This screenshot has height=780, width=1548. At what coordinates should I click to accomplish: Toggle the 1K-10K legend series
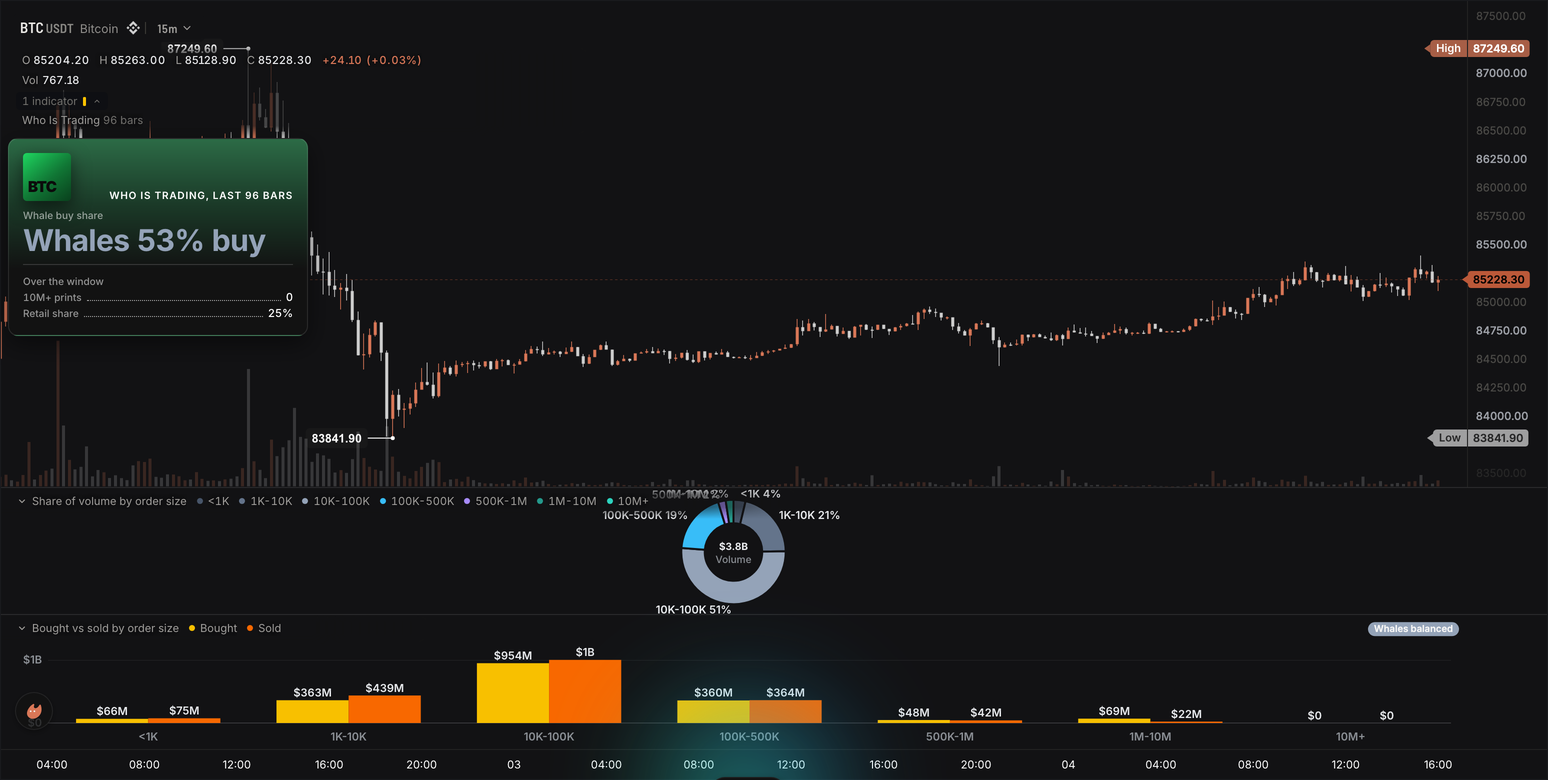pos(265,501)
